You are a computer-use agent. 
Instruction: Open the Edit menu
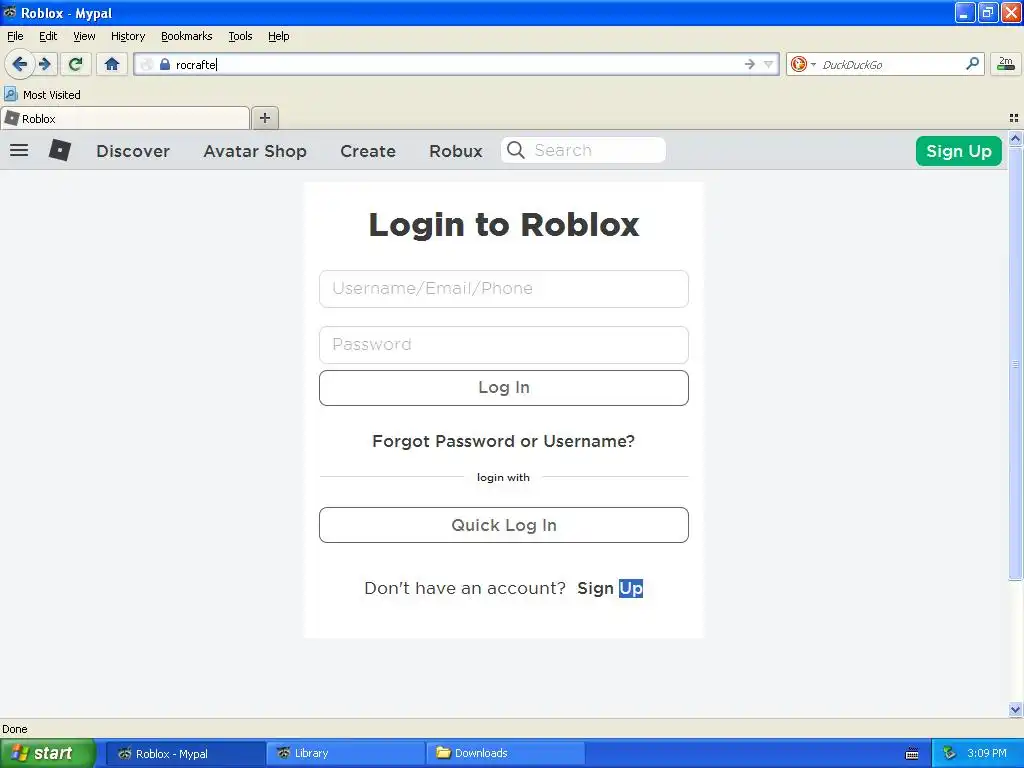48,36
